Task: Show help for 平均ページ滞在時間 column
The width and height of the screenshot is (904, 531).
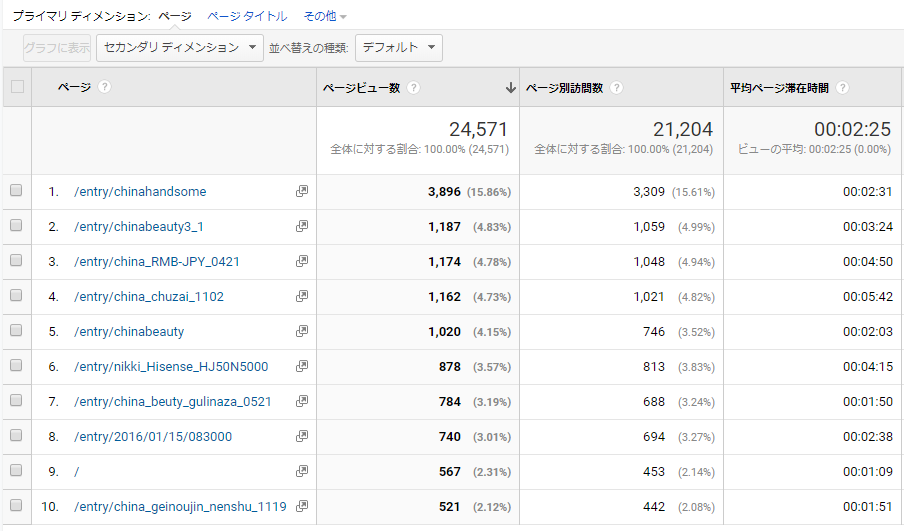Action: tap(842, 88)
